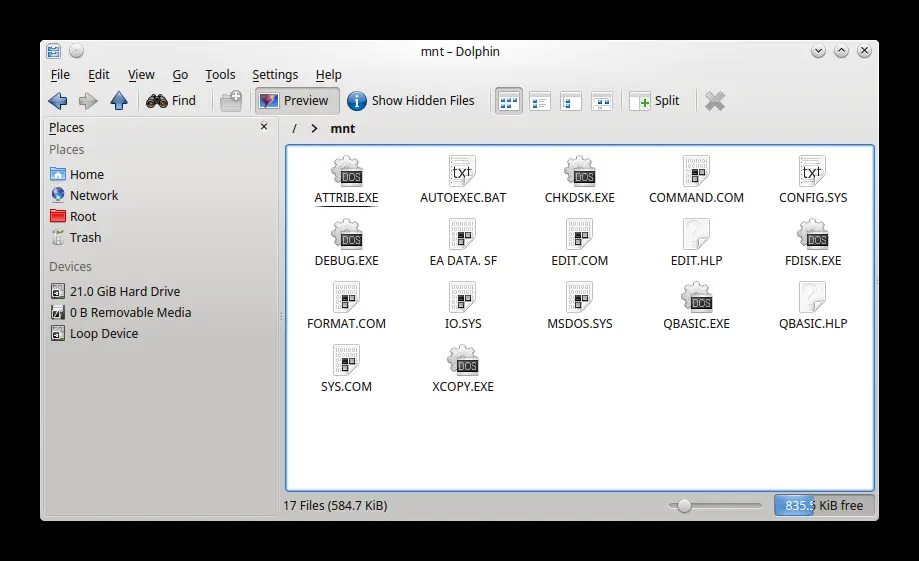Select the DEBUG.EXE file icon
The image size is (919, 561).
pos(346,234)
